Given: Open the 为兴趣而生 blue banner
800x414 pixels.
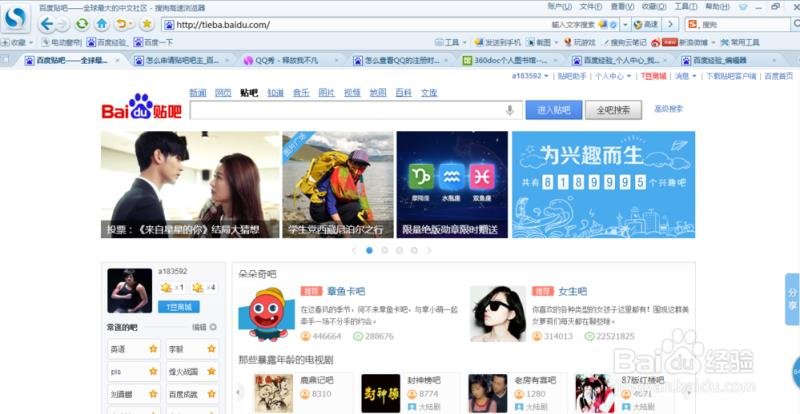Looking at the screenshot, I should (604, 185).
